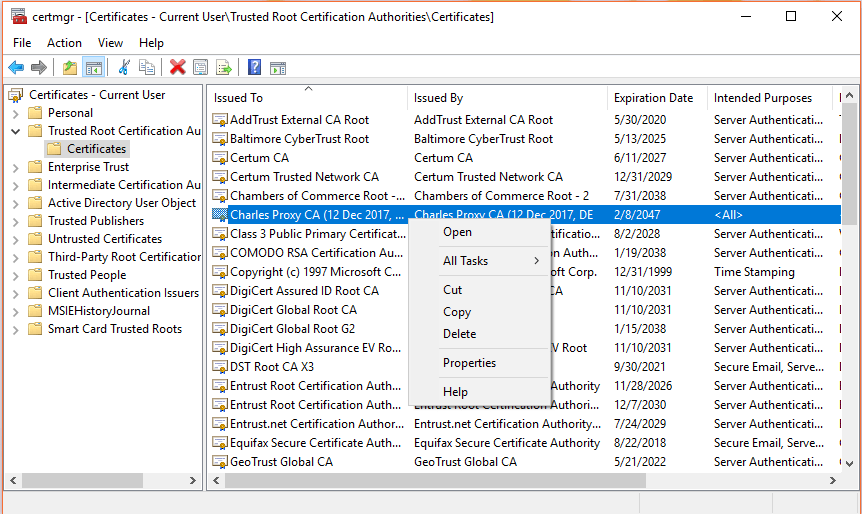
Task: Choose Help from the context menu
Action: point(480,392)
